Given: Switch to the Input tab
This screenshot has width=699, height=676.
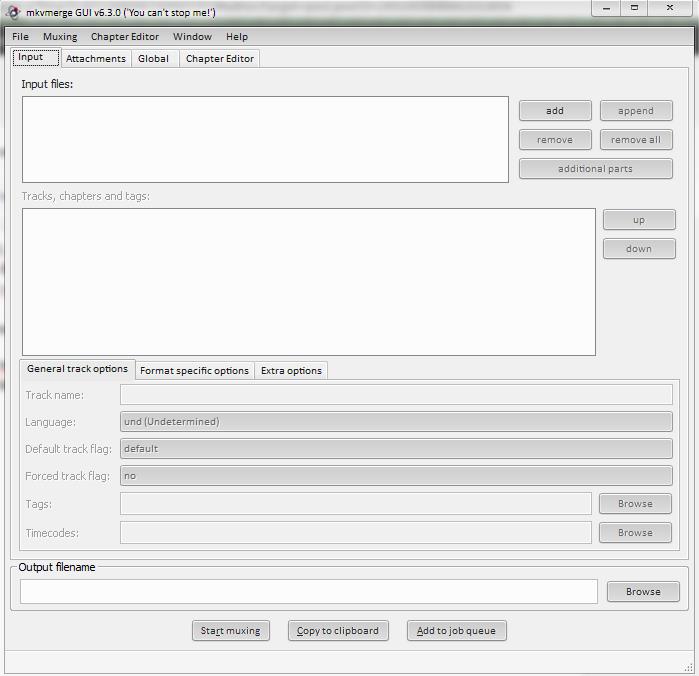Looking at the screenshot, I should (36, 58).
